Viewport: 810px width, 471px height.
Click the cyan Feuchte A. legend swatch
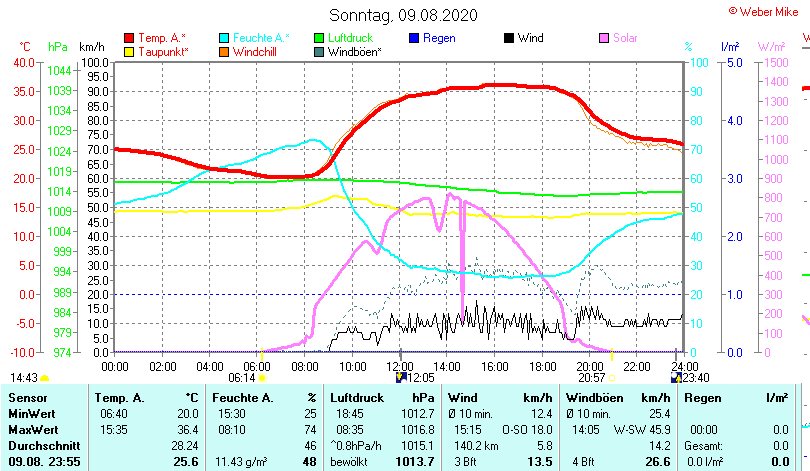224,38
